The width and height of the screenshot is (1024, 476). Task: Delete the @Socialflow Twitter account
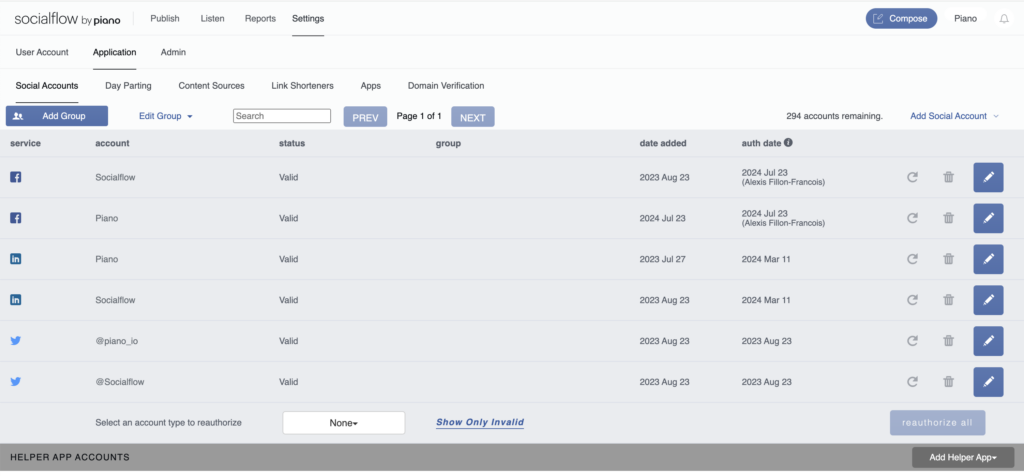(x=948, y=382)
